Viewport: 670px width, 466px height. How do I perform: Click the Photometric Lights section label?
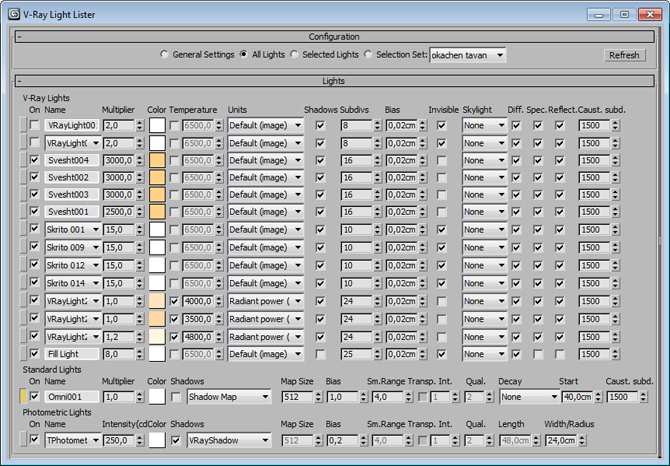[x=57, y=412]
